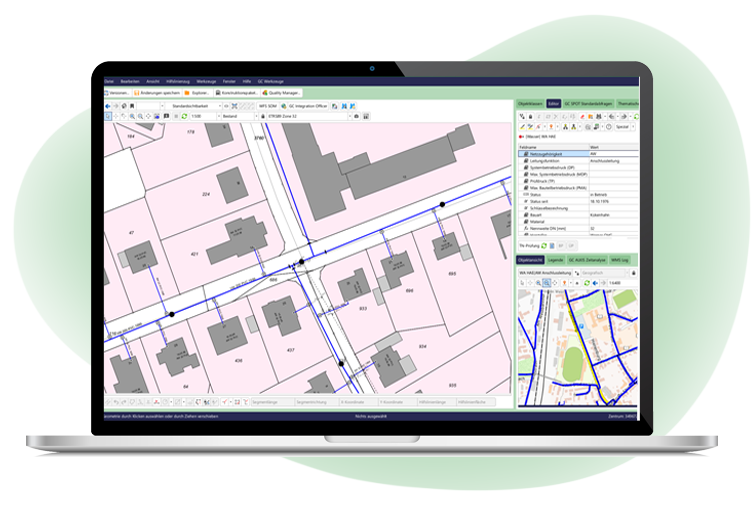Click the camera snapshot icon beside the coordinate system

[354, 116]
